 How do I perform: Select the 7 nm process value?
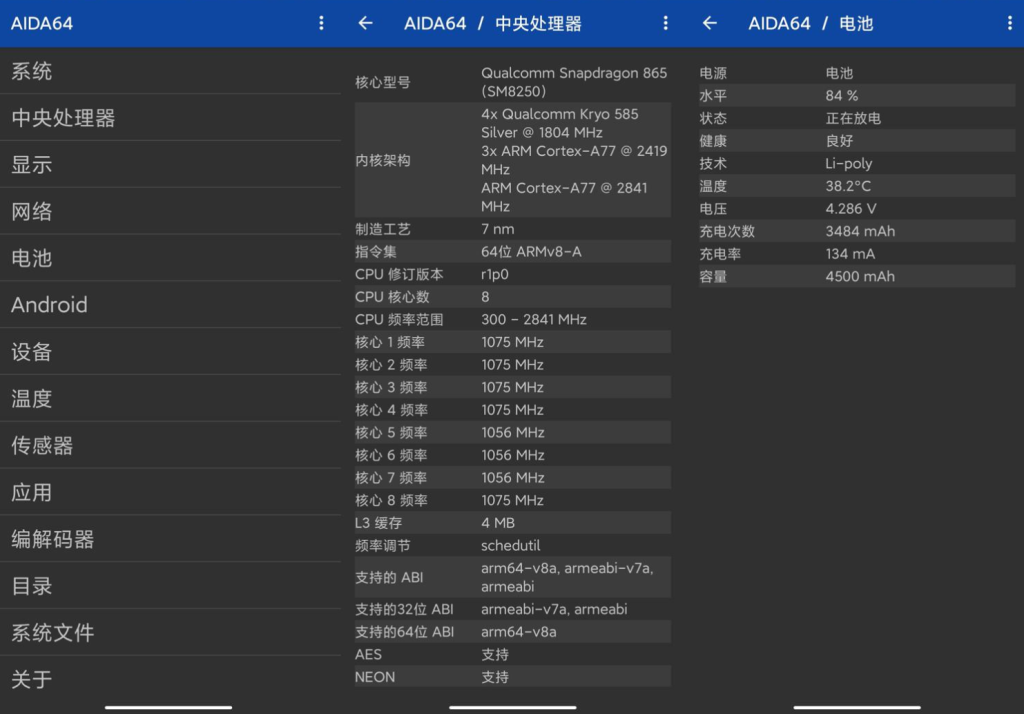click(498, 229)
